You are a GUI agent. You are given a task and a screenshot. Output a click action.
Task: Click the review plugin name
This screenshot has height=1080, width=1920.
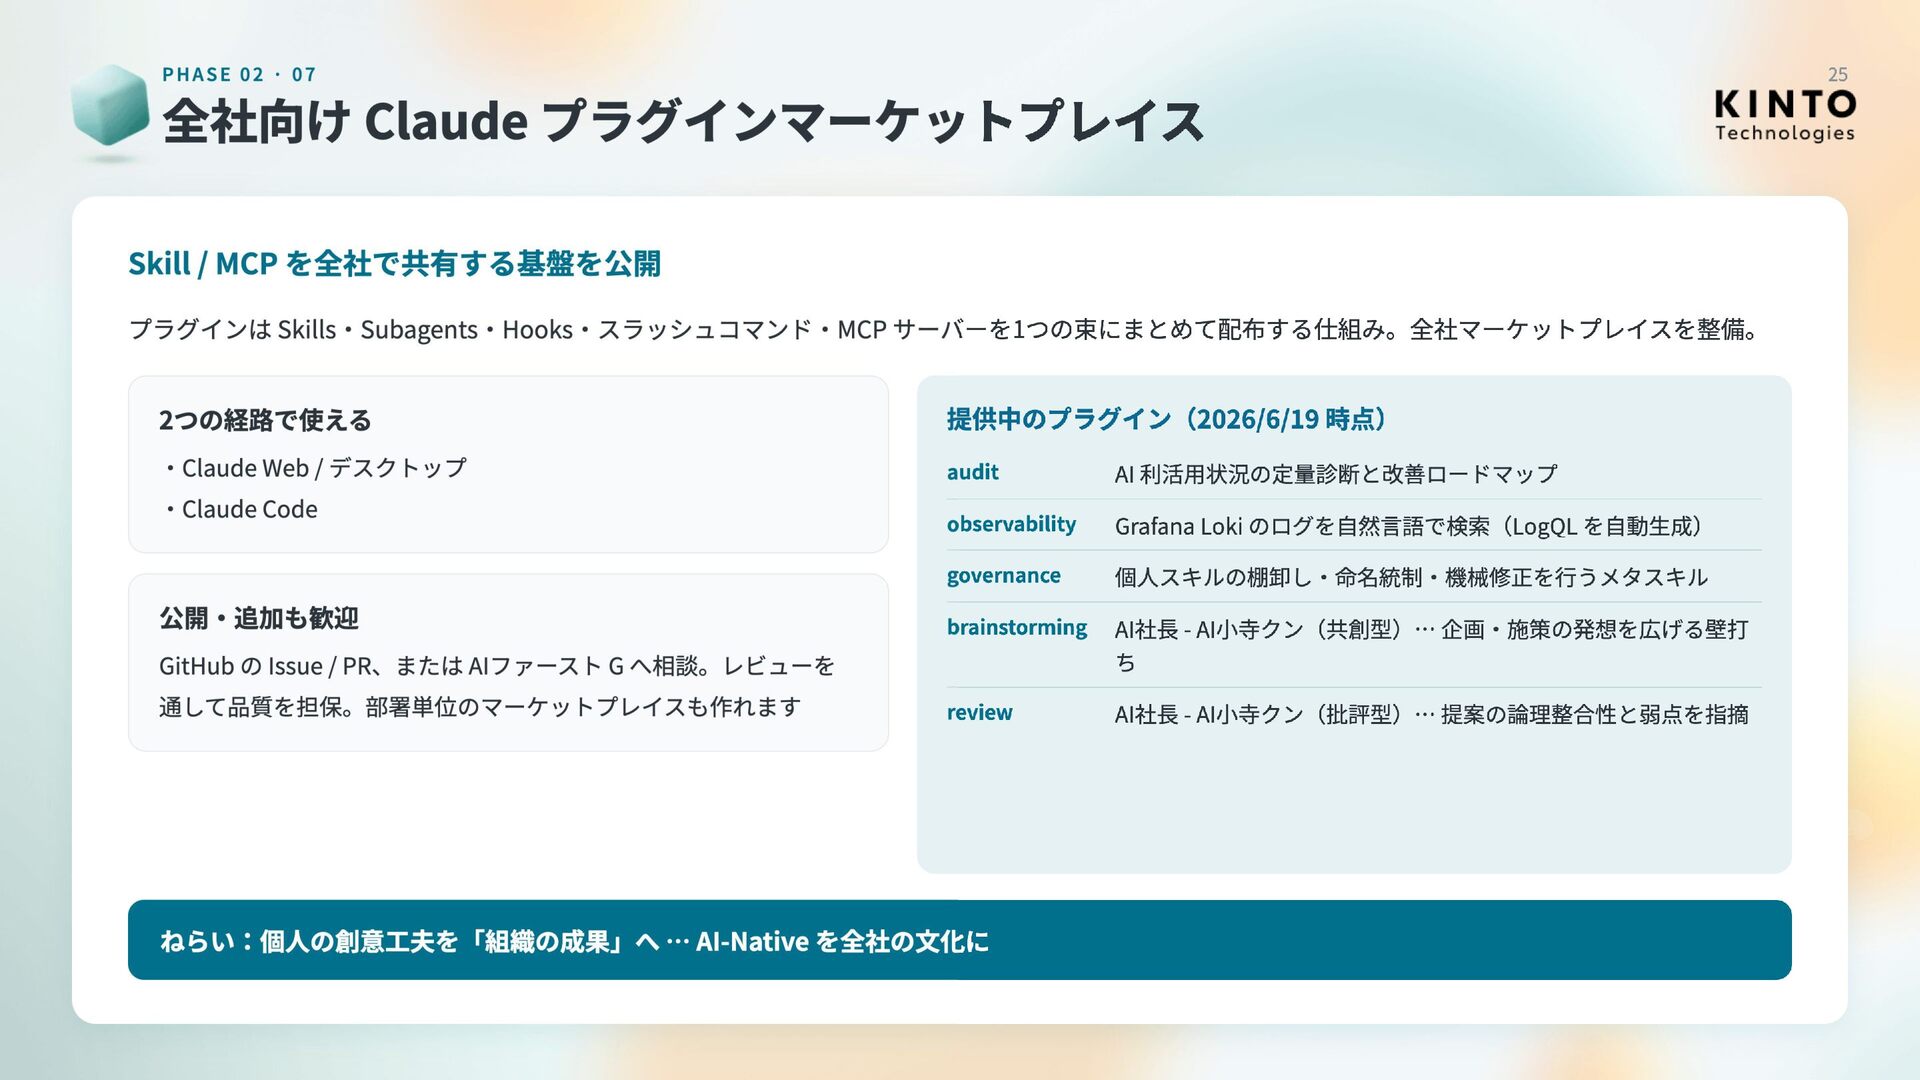pos(980,713)
